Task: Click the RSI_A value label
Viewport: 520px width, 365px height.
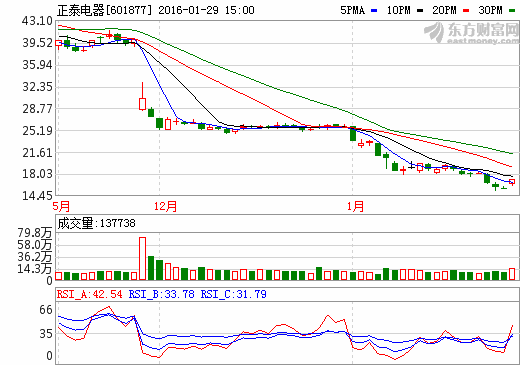Action: click(x=90, y=294)
